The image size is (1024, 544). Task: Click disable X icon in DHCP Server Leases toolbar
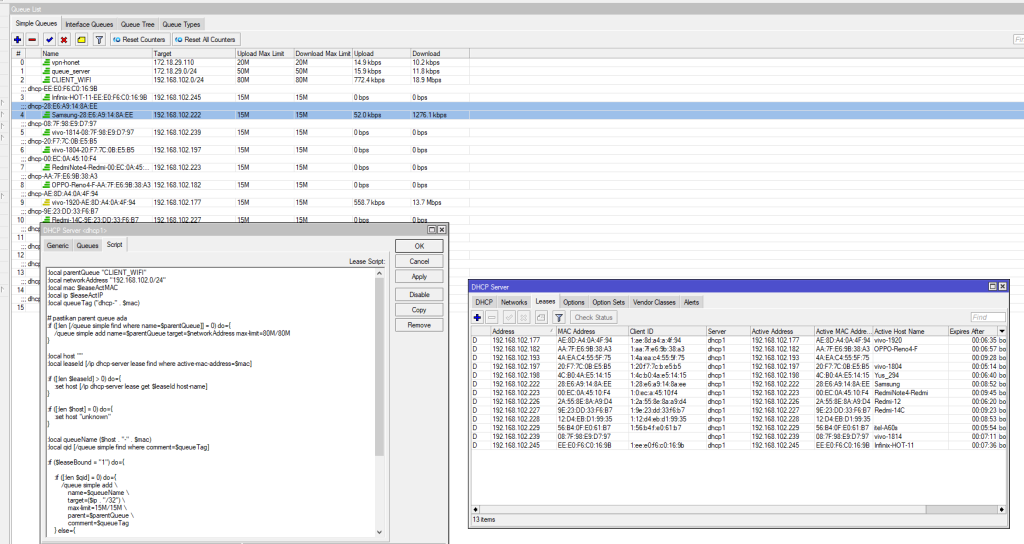(x=523, y=317)
